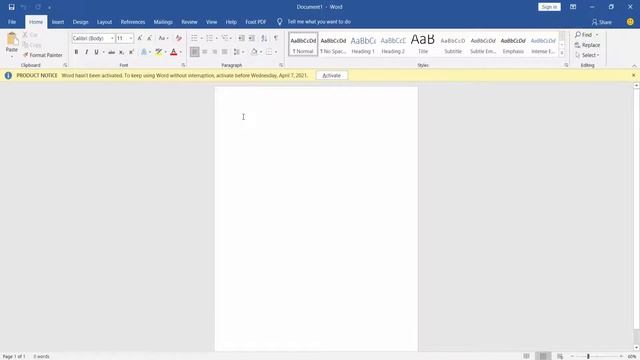Click the Decrease Indent icon

pos(242,38)
